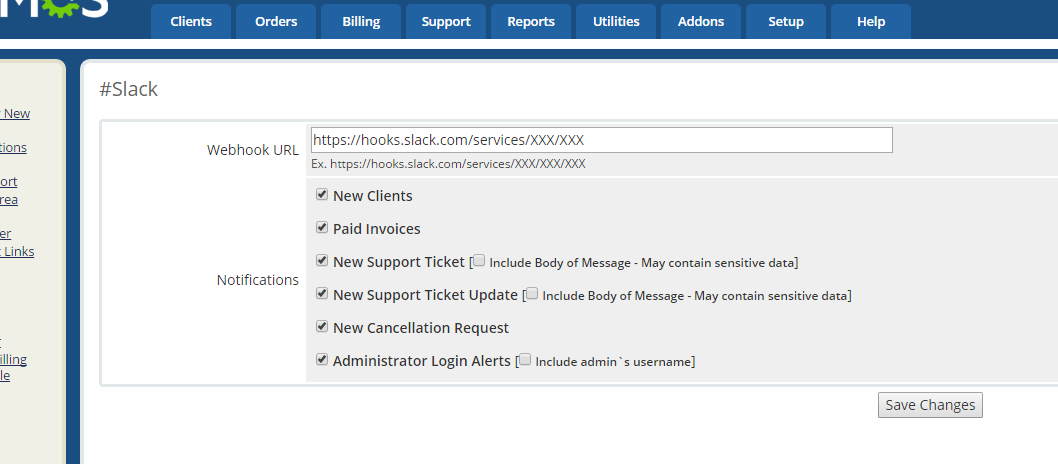Disable the New Support Ticket notification checkbox

(x=322, y=261)
